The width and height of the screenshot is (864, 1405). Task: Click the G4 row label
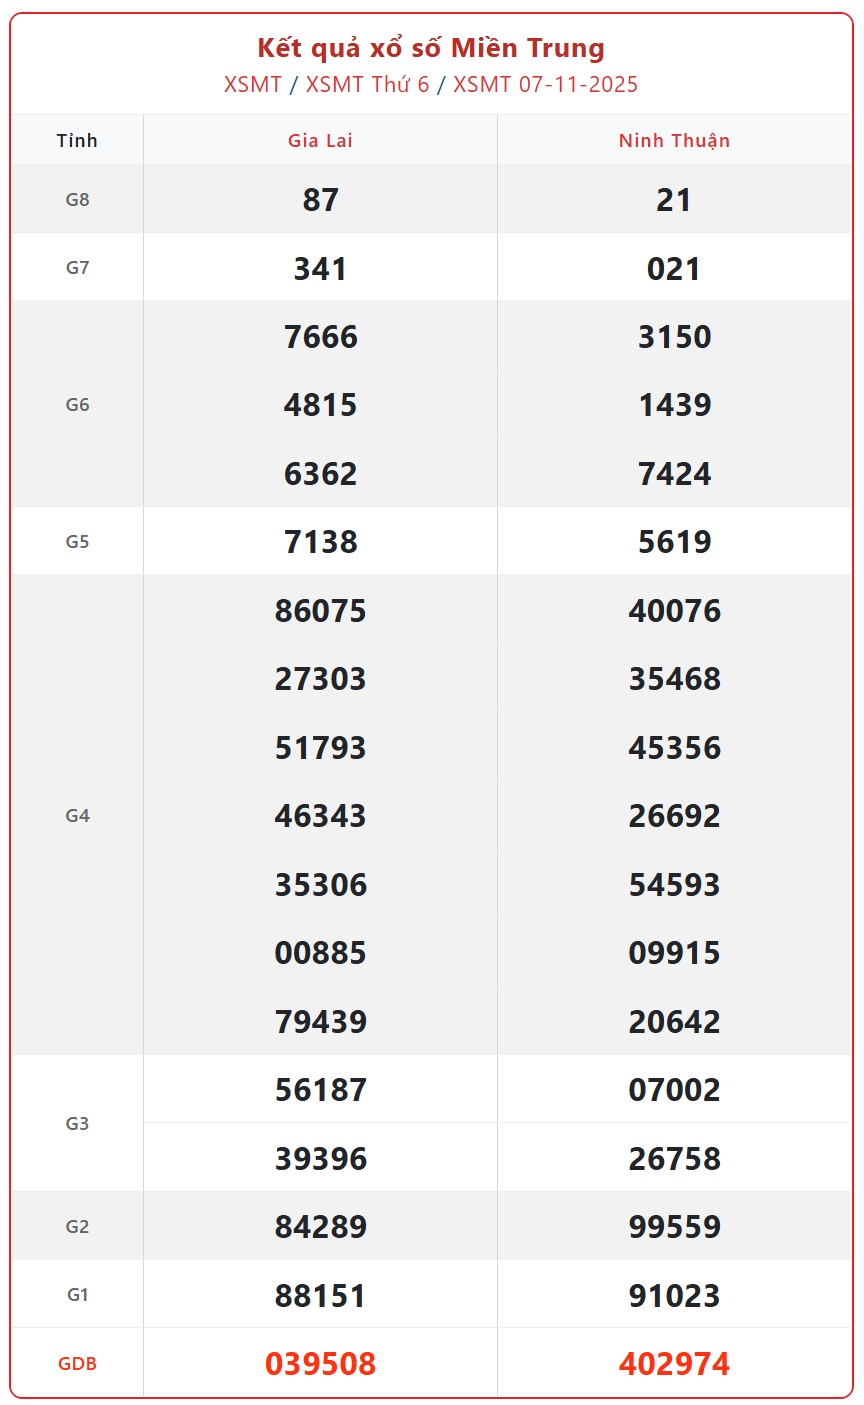click(x=77, y=816)
